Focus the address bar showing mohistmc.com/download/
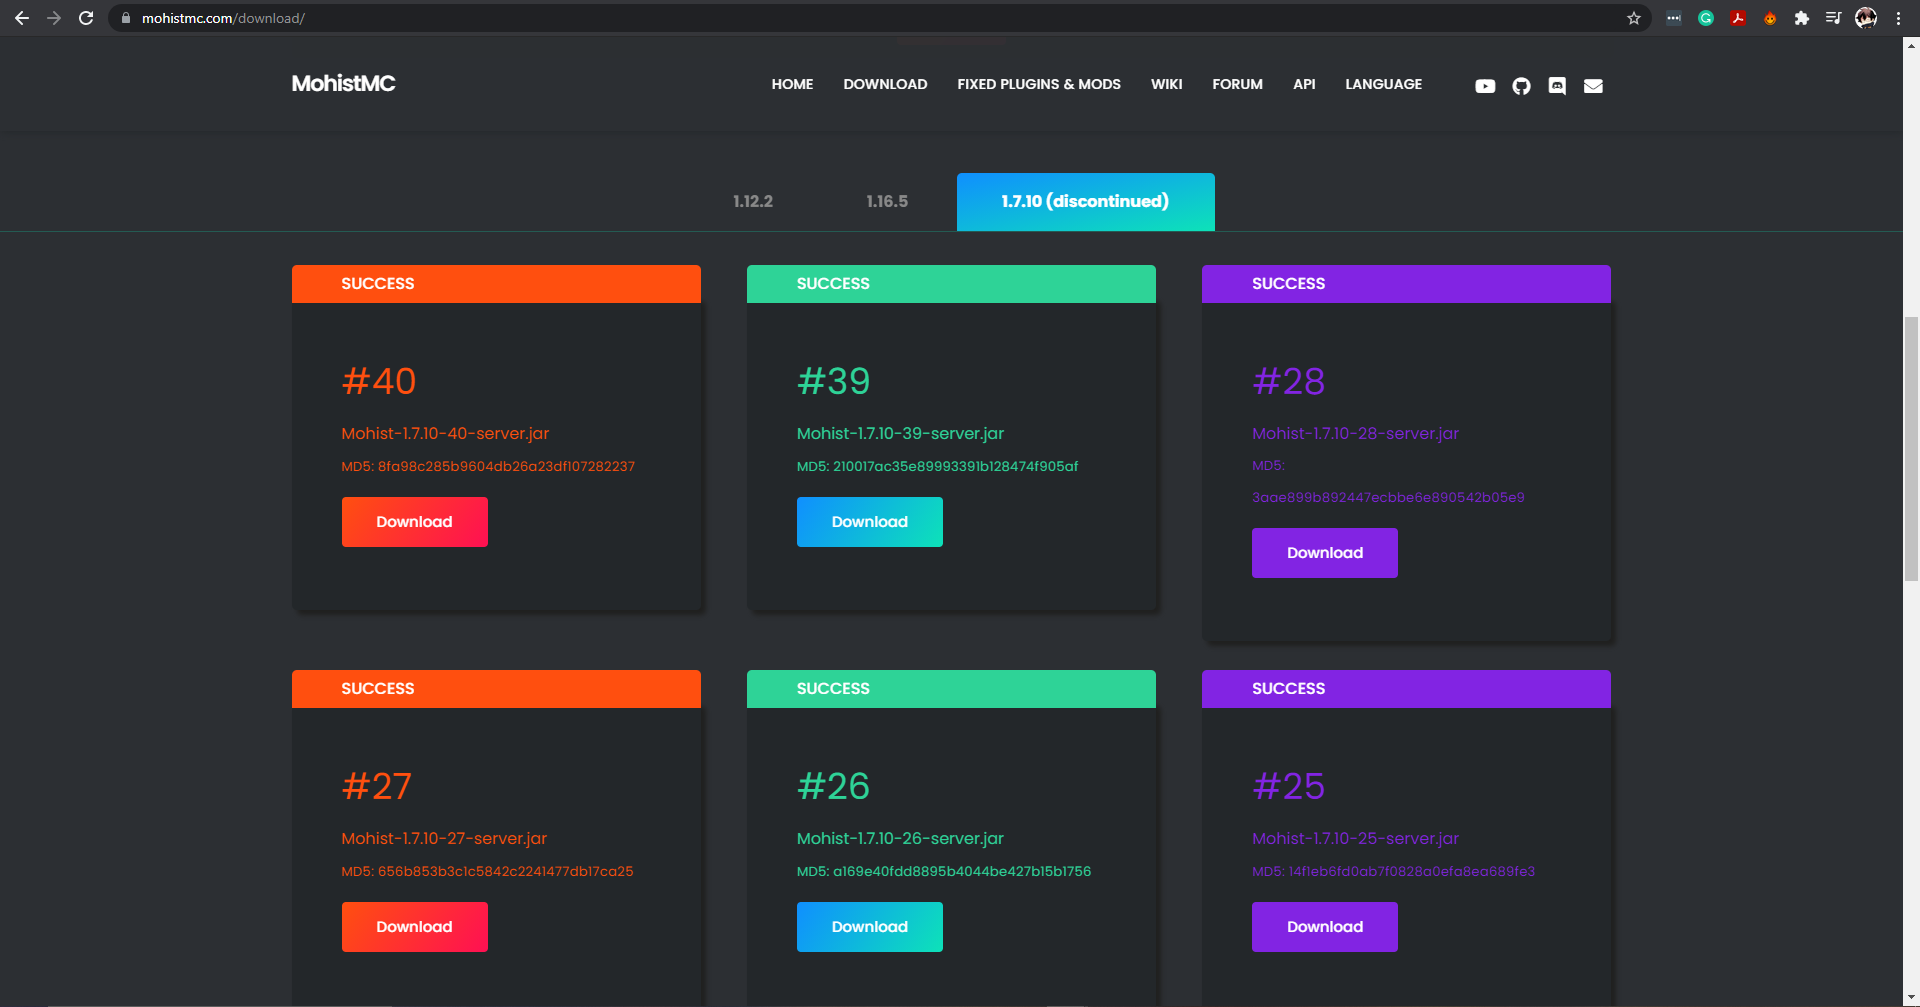The image size is (1920, 1007). click(x=880, y=18)
